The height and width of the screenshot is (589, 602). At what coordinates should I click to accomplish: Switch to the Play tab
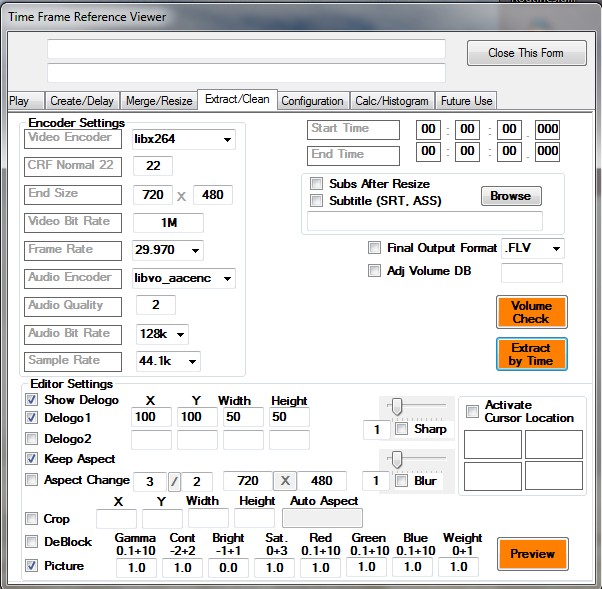point(25,101)
